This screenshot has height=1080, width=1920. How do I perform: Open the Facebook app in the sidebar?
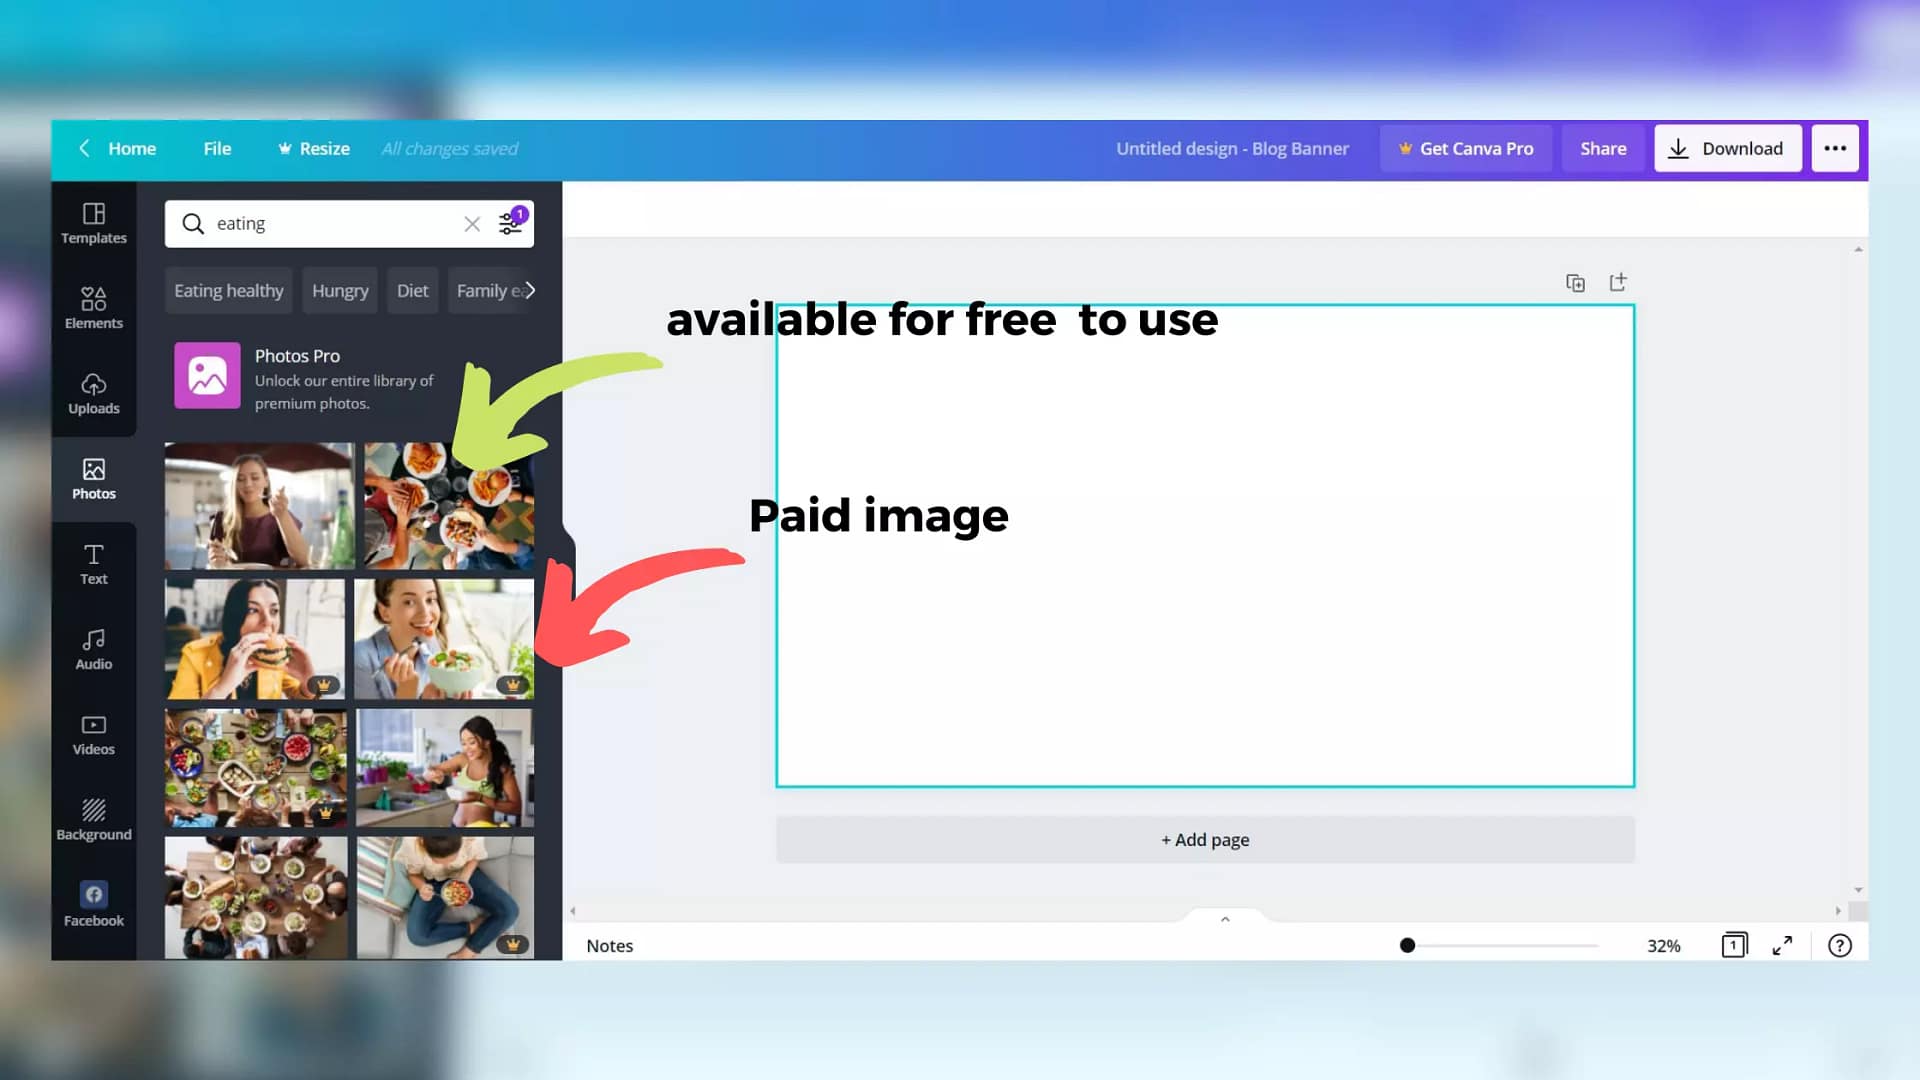click(93, 904)
